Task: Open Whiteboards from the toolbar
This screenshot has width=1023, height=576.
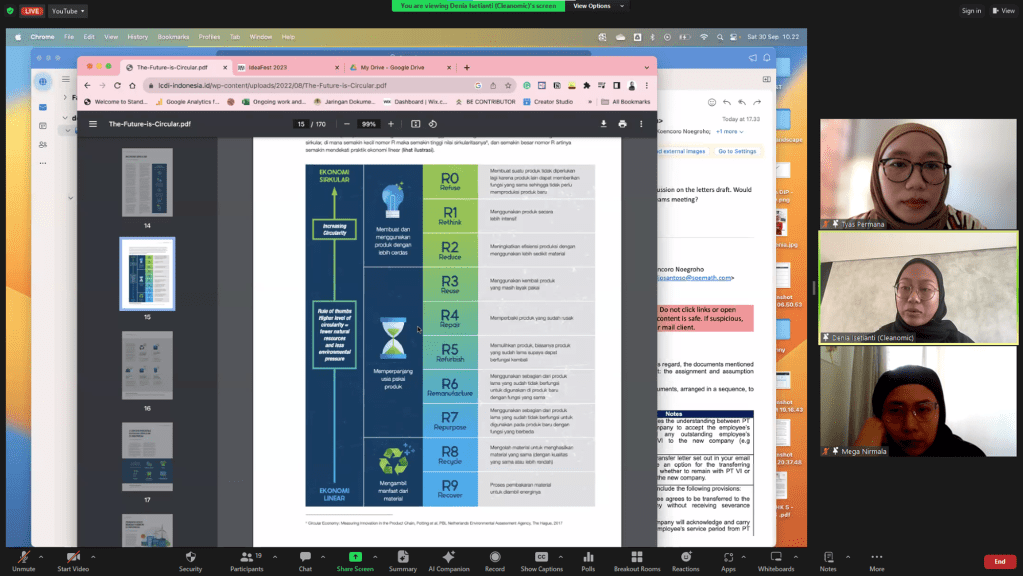Action: [x=776, y=557]
